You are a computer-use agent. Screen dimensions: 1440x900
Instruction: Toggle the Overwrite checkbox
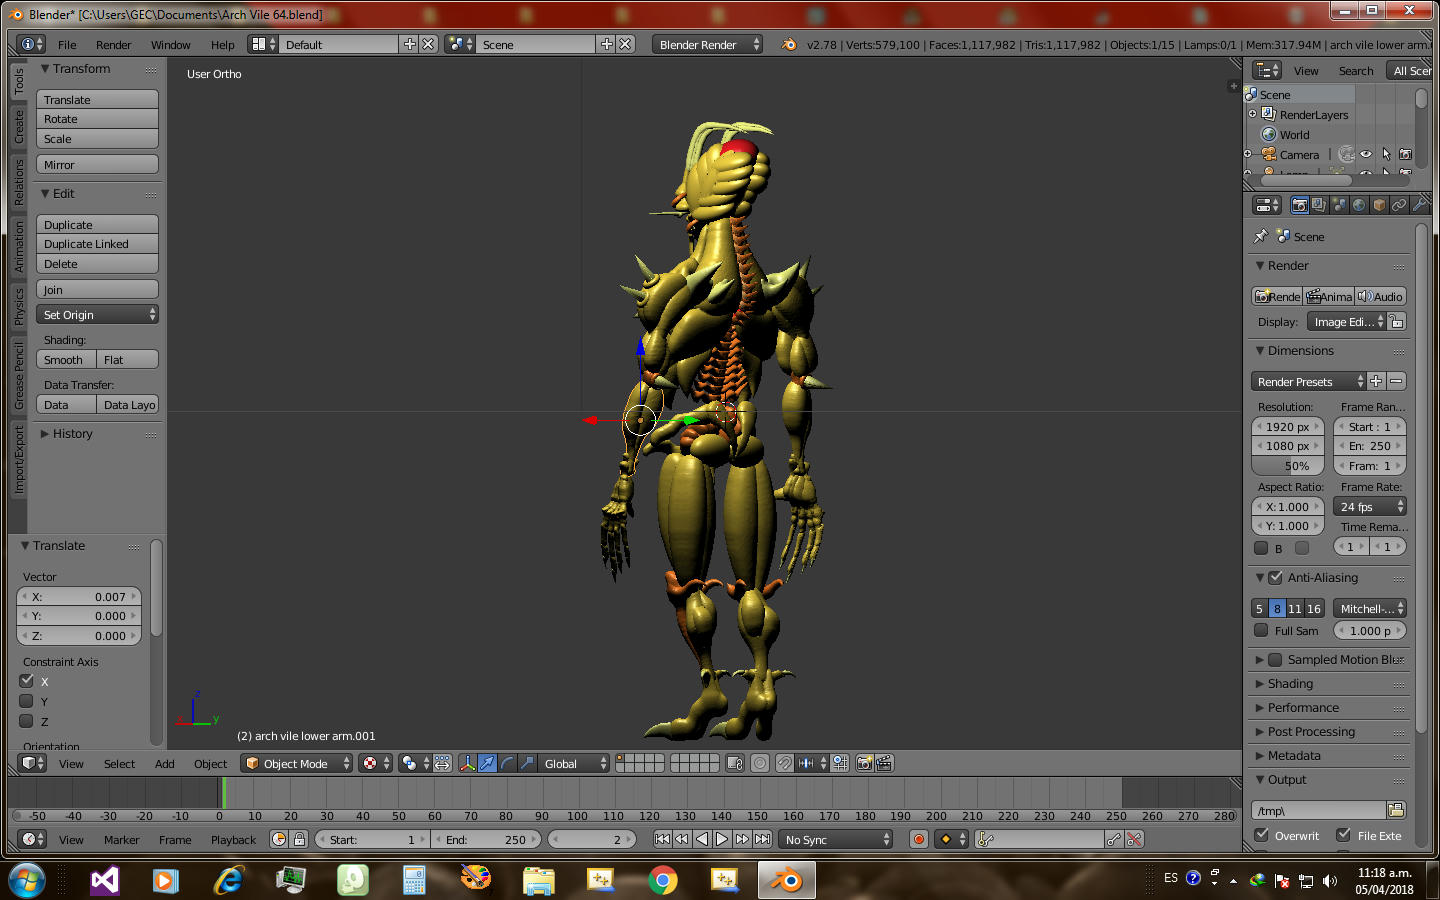1262,835
